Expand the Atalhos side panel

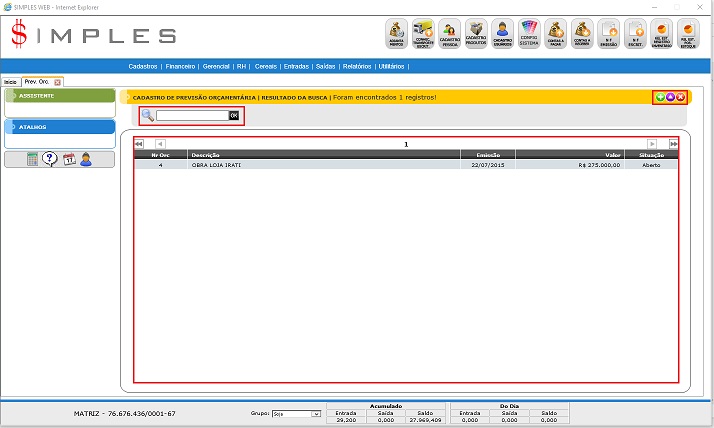(x=60, y=127)
